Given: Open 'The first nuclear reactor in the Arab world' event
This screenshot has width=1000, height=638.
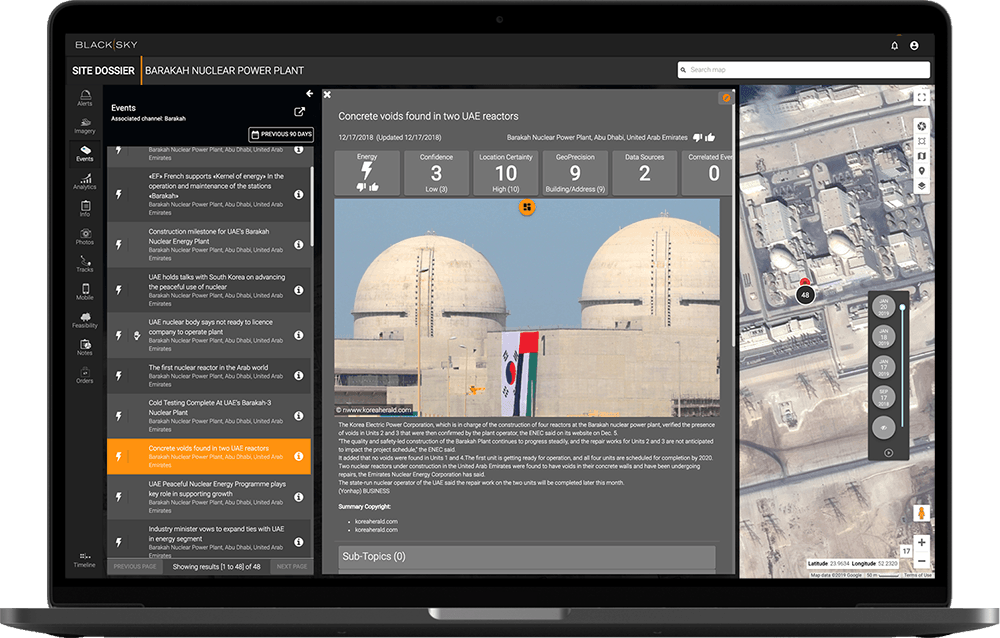Looking at the screenshot, I should pos(209,376).
